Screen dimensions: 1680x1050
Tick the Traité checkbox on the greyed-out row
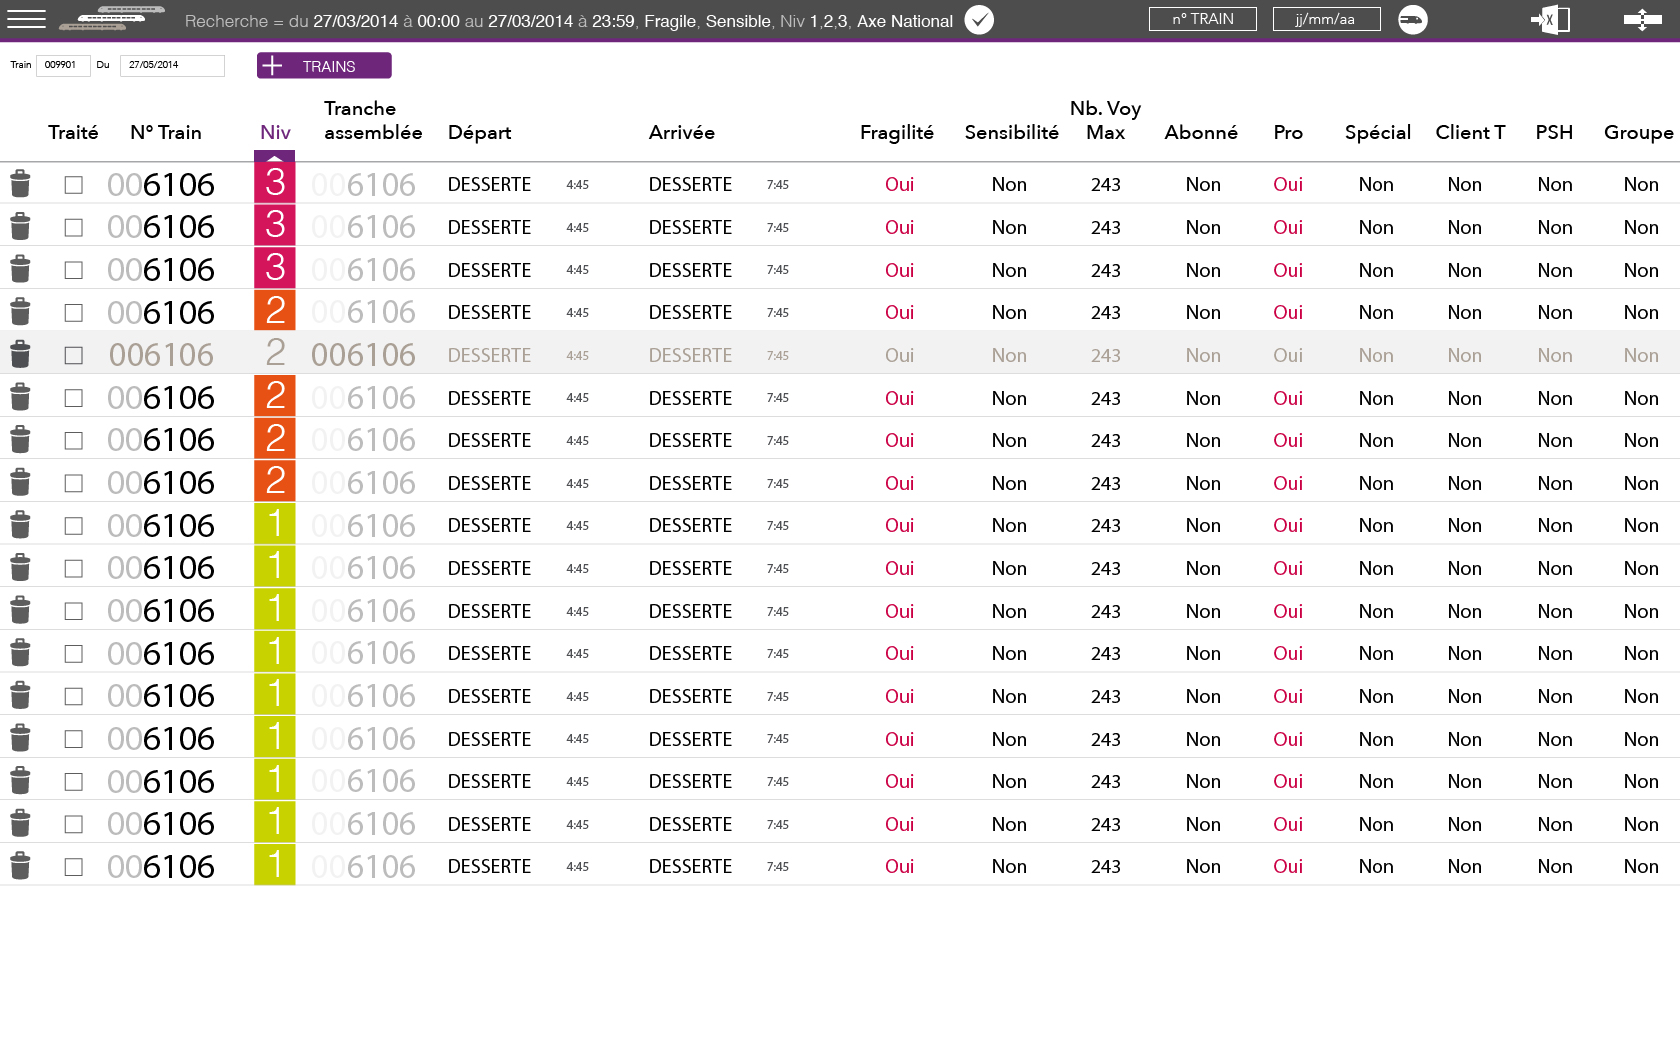coord(73,355)
